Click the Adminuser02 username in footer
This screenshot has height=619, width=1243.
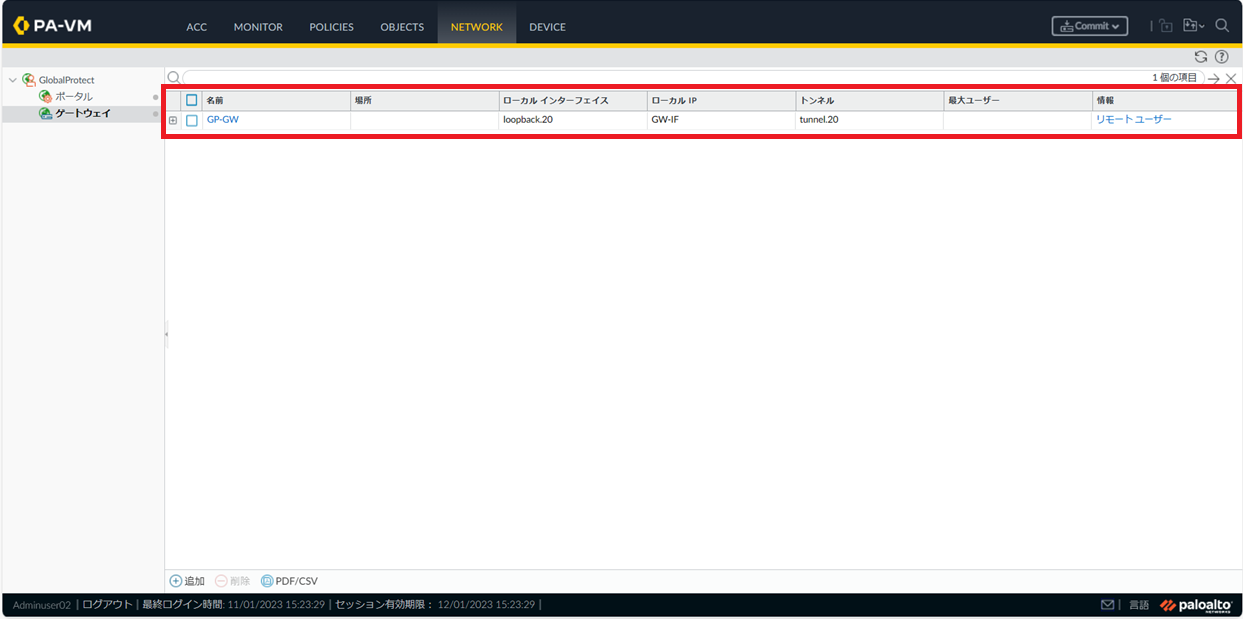point(42,605)
